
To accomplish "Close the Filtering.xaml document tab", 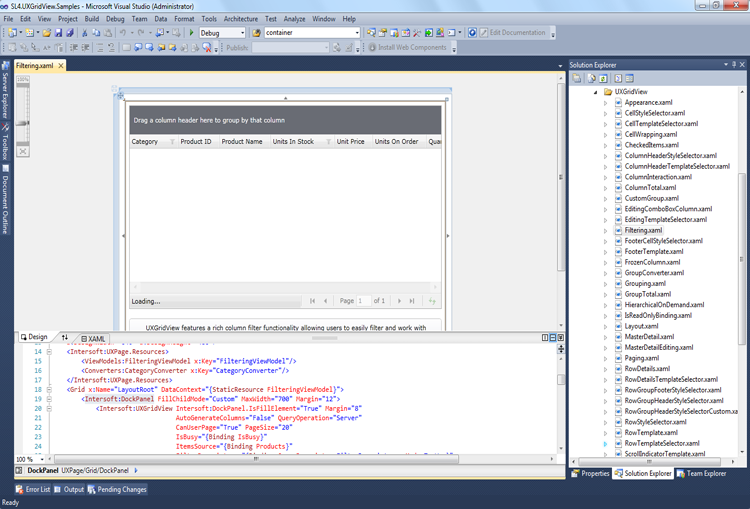I will pyautogui.click(x=61, y=66).
